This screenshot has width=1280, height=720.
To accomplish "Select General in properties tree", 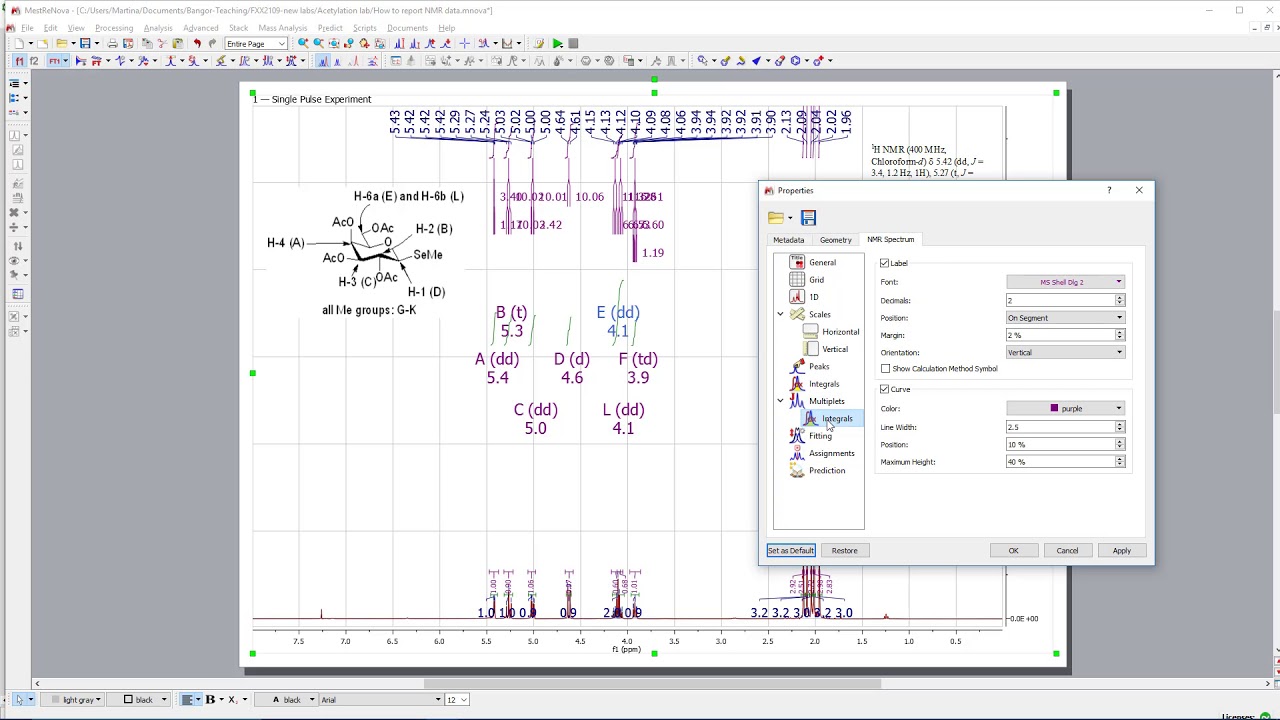I will 822,262.
